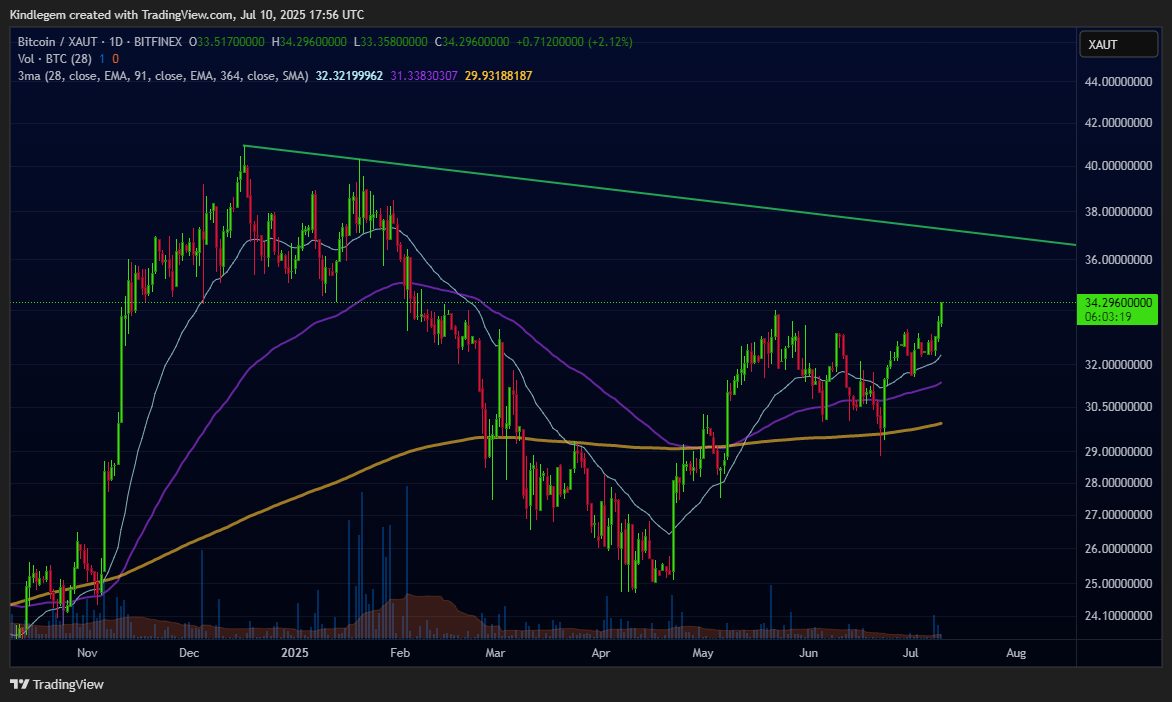Click the 30.50000000 price axis label
Viewport: 1172px width, 702px height.
(x=1118, y=407)
